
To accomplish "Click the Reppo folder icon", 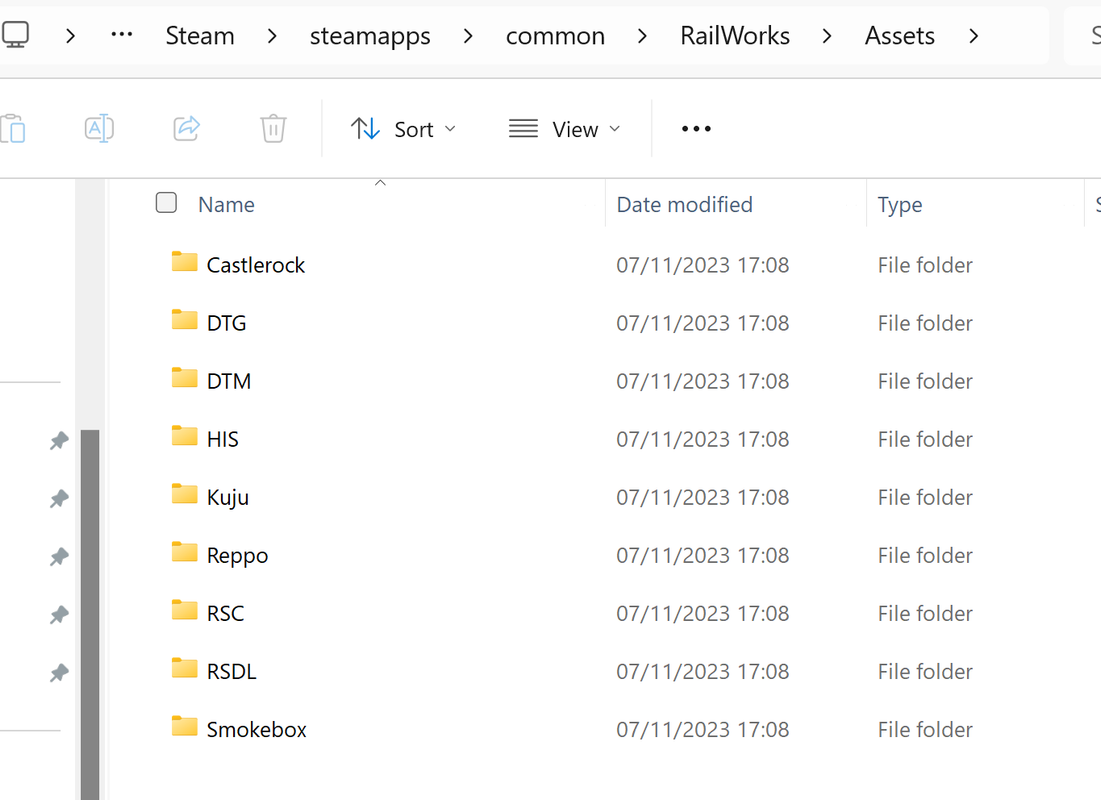I will click(185, 553).
